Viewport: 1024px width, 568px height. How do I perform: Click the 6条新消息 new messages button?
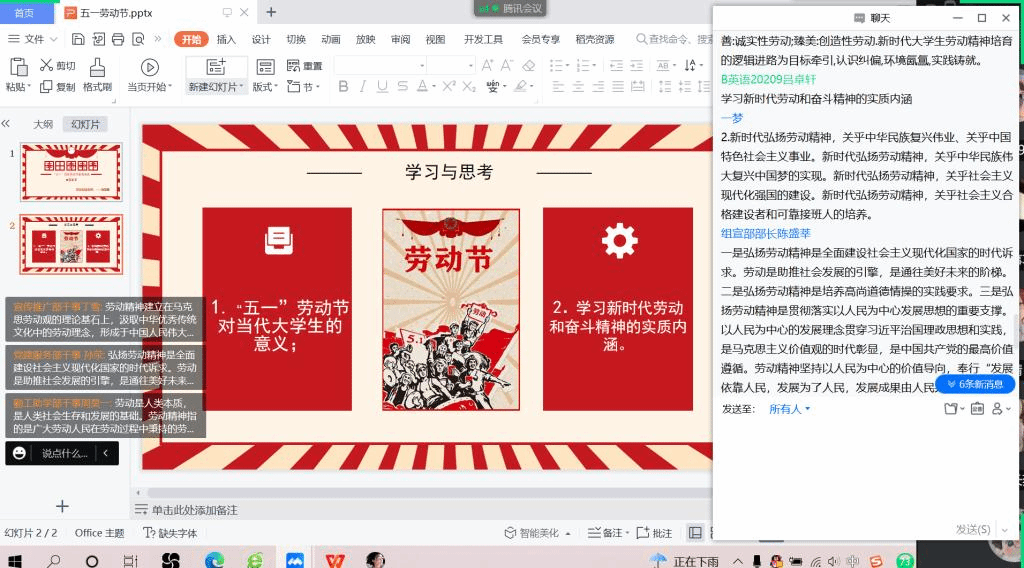tap(974, 384)
